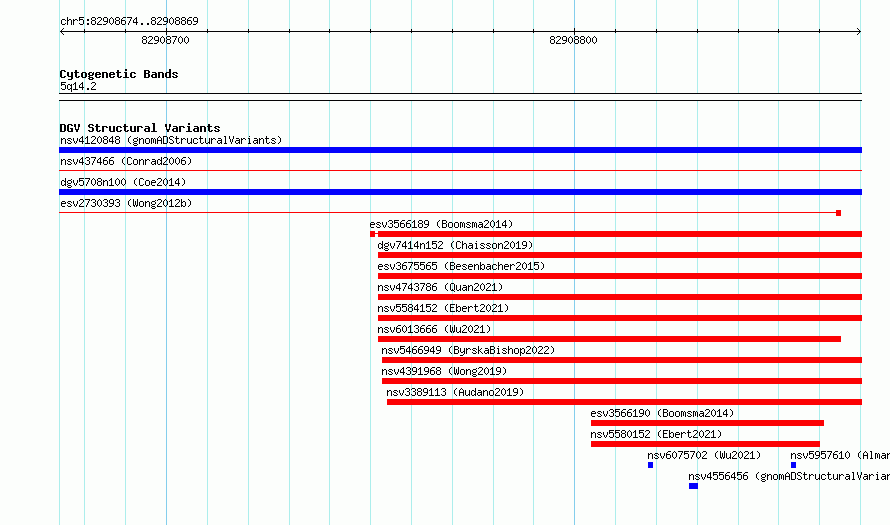Click the chr5:82908674..82908869 coordinate label
Screen dimensions: 890x525
pyautogui.click(x=129, y=21)
